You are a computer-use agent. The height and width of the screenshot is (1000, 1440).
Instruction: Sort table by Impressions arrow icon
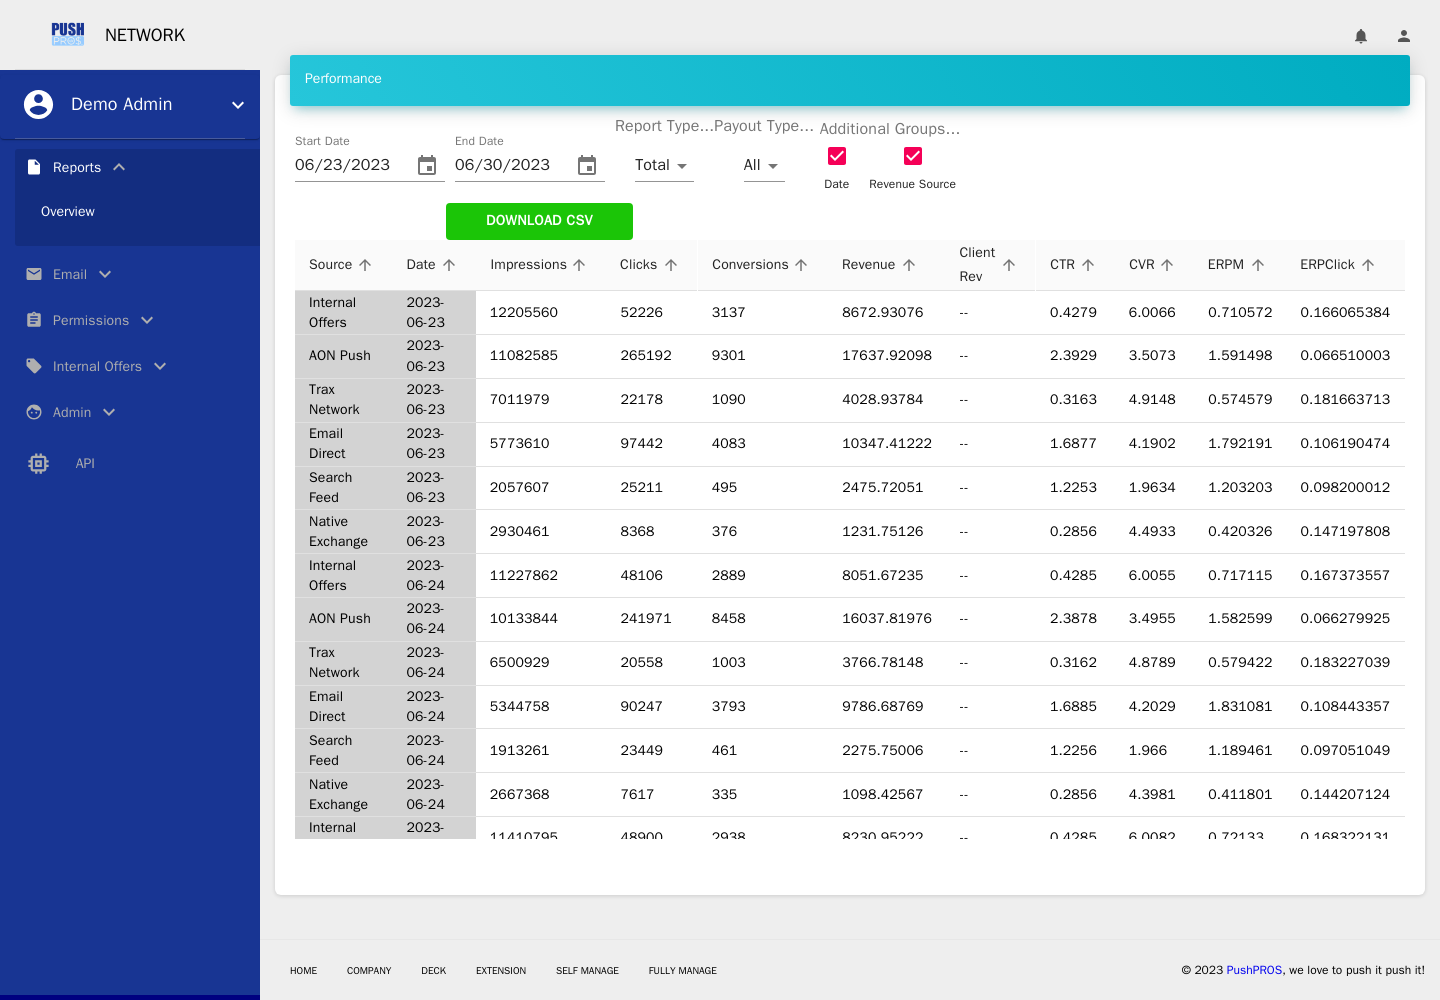[579, 265]
